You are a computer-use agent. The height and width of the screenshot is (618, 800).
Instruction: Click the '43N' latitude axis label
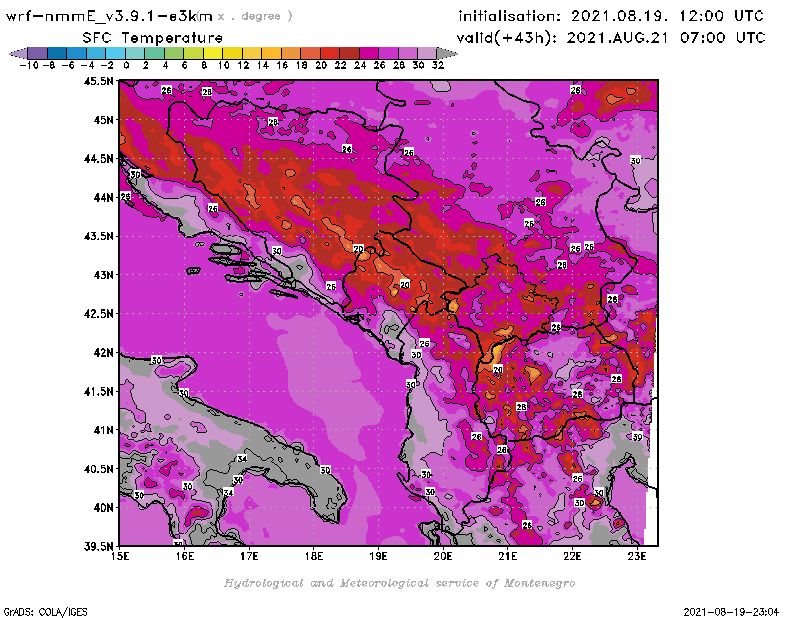(104, 275)
